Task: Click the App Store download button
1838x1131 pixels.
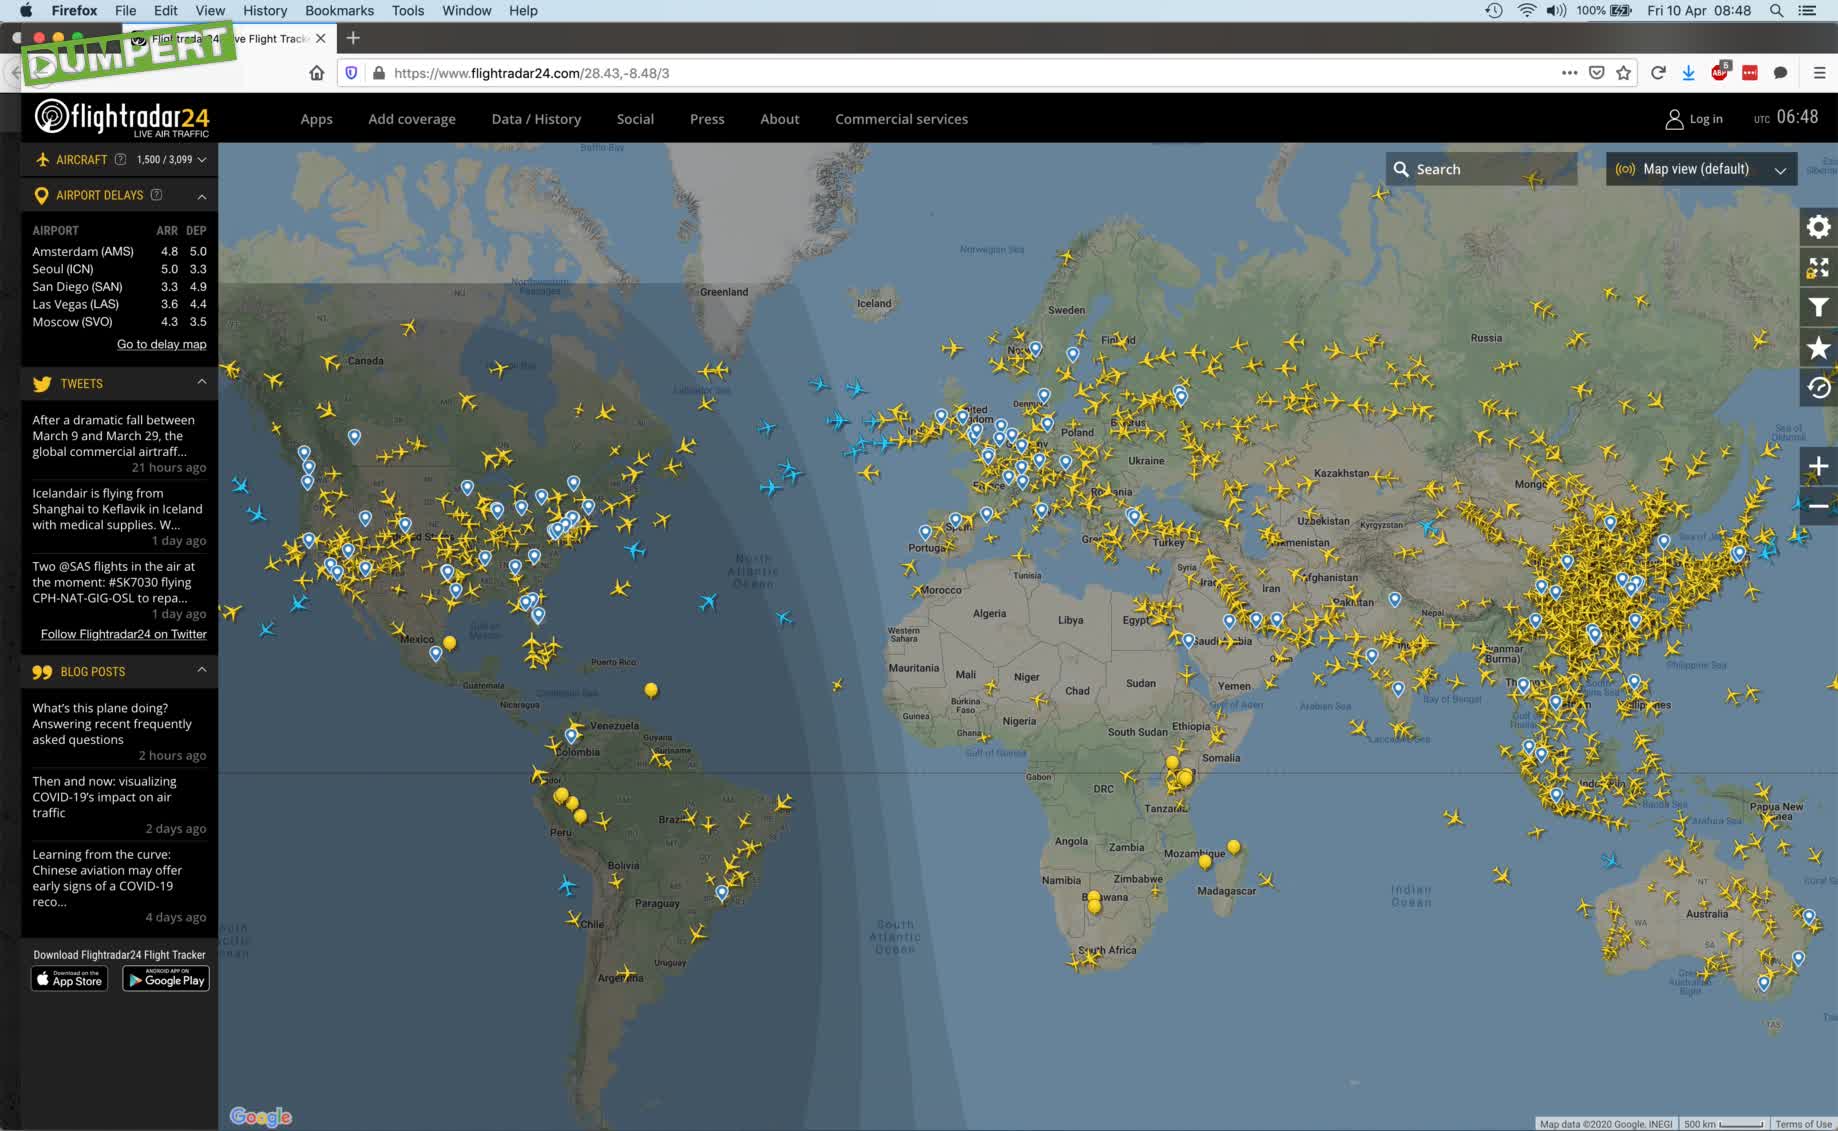Action: click(69, 979)
